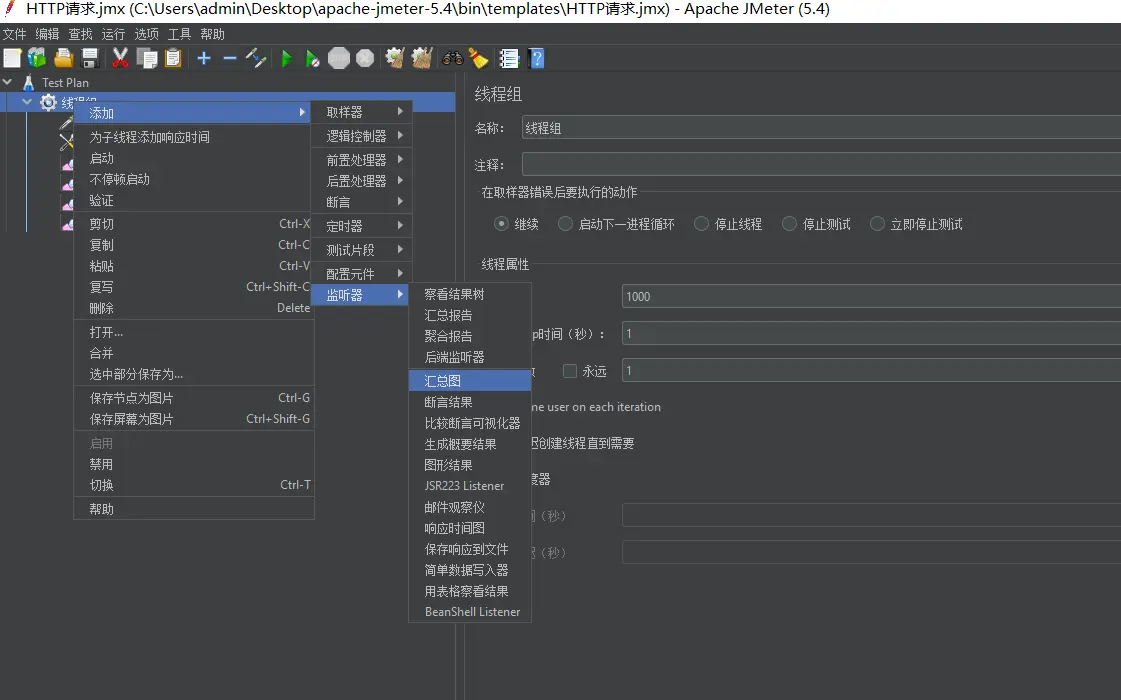Select the 停止线程 radio button

[702, 224]
